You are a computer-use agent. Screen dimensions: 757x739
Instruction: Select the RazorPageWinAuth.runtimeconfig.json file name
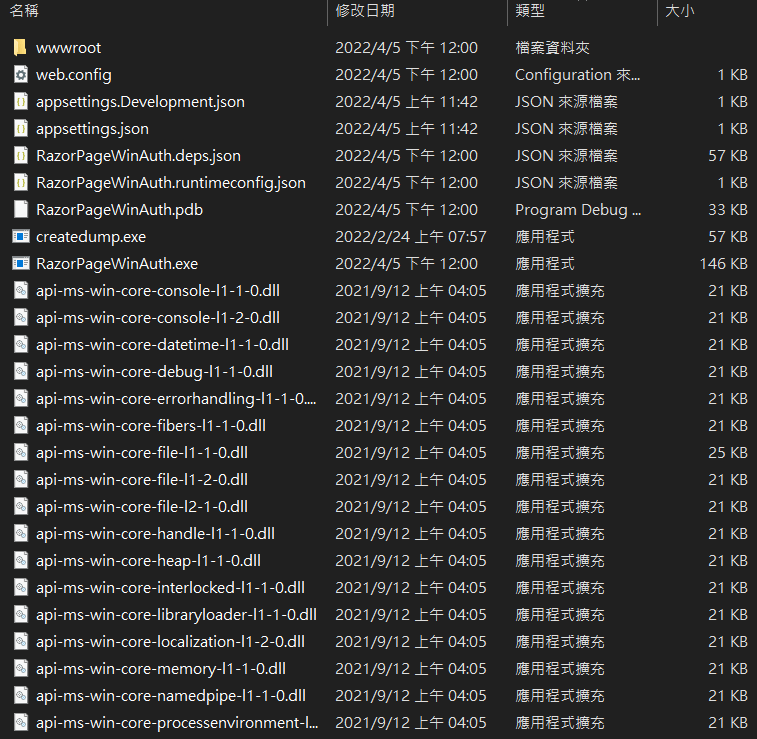point(170,183)
